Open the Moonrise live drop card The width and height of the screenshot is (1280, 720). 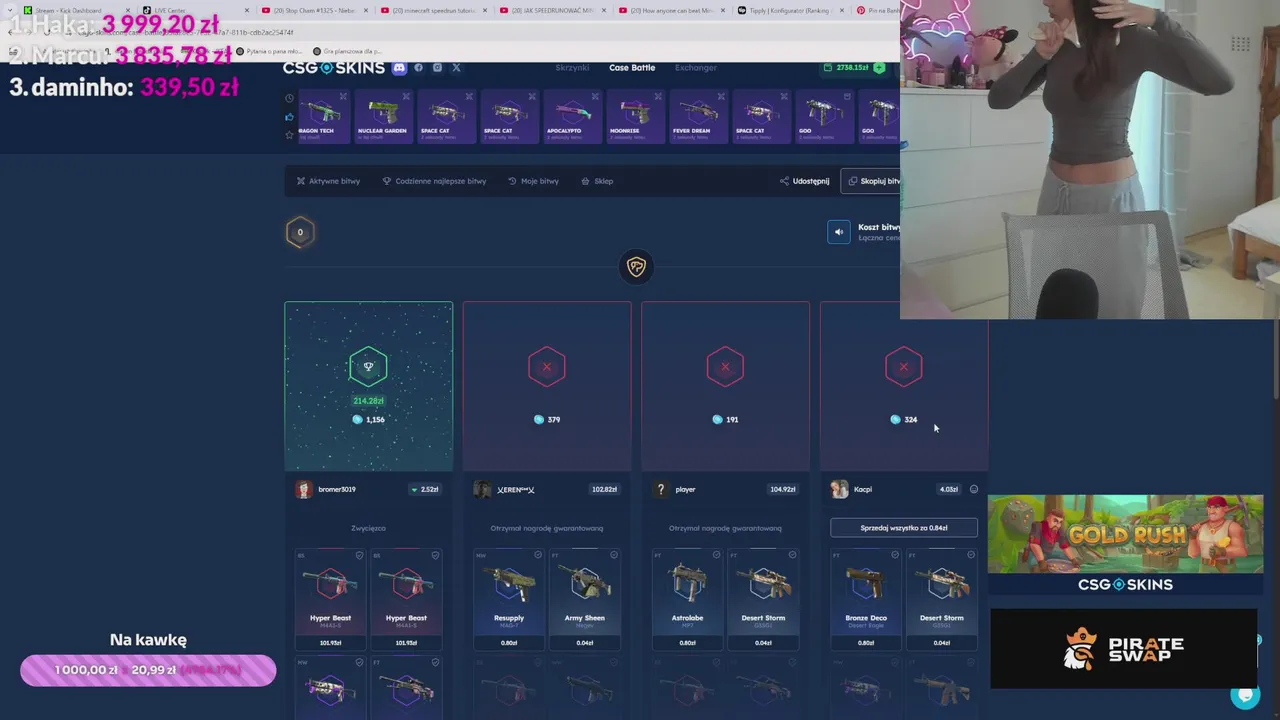point(634,117)
